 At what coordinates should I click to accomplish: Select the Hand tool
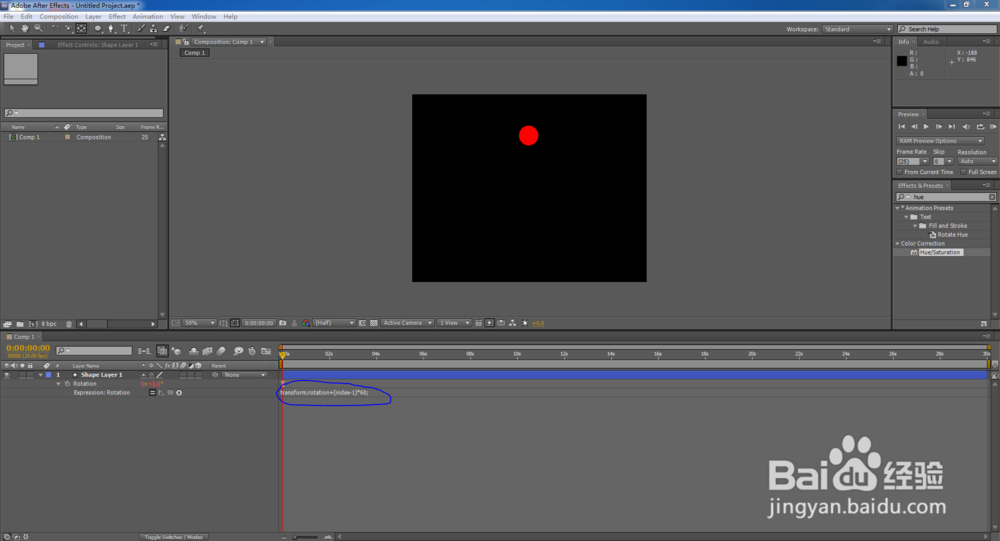click(25, 29)
